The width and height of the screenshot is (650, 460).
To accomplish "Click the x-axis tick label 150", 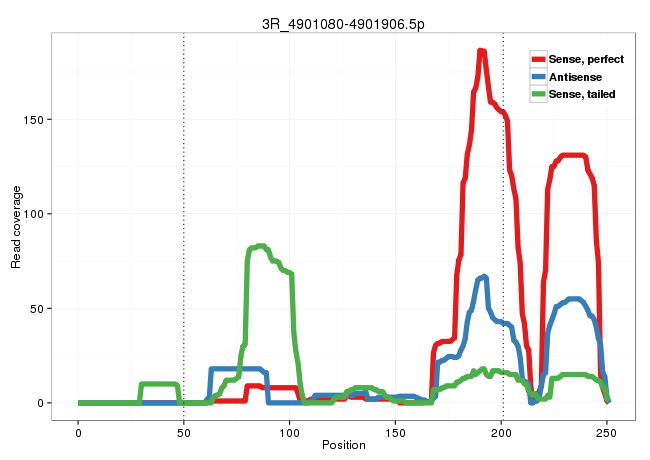I will pos(396,429).
